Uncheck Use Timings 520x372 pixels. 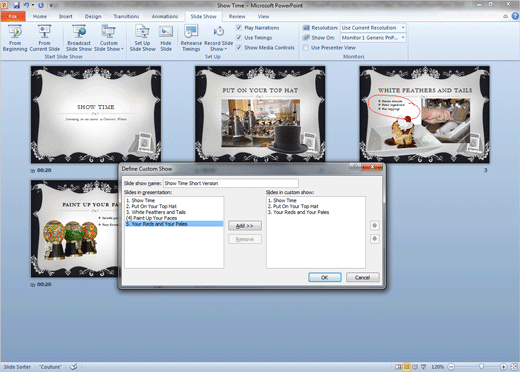point(239,37)
